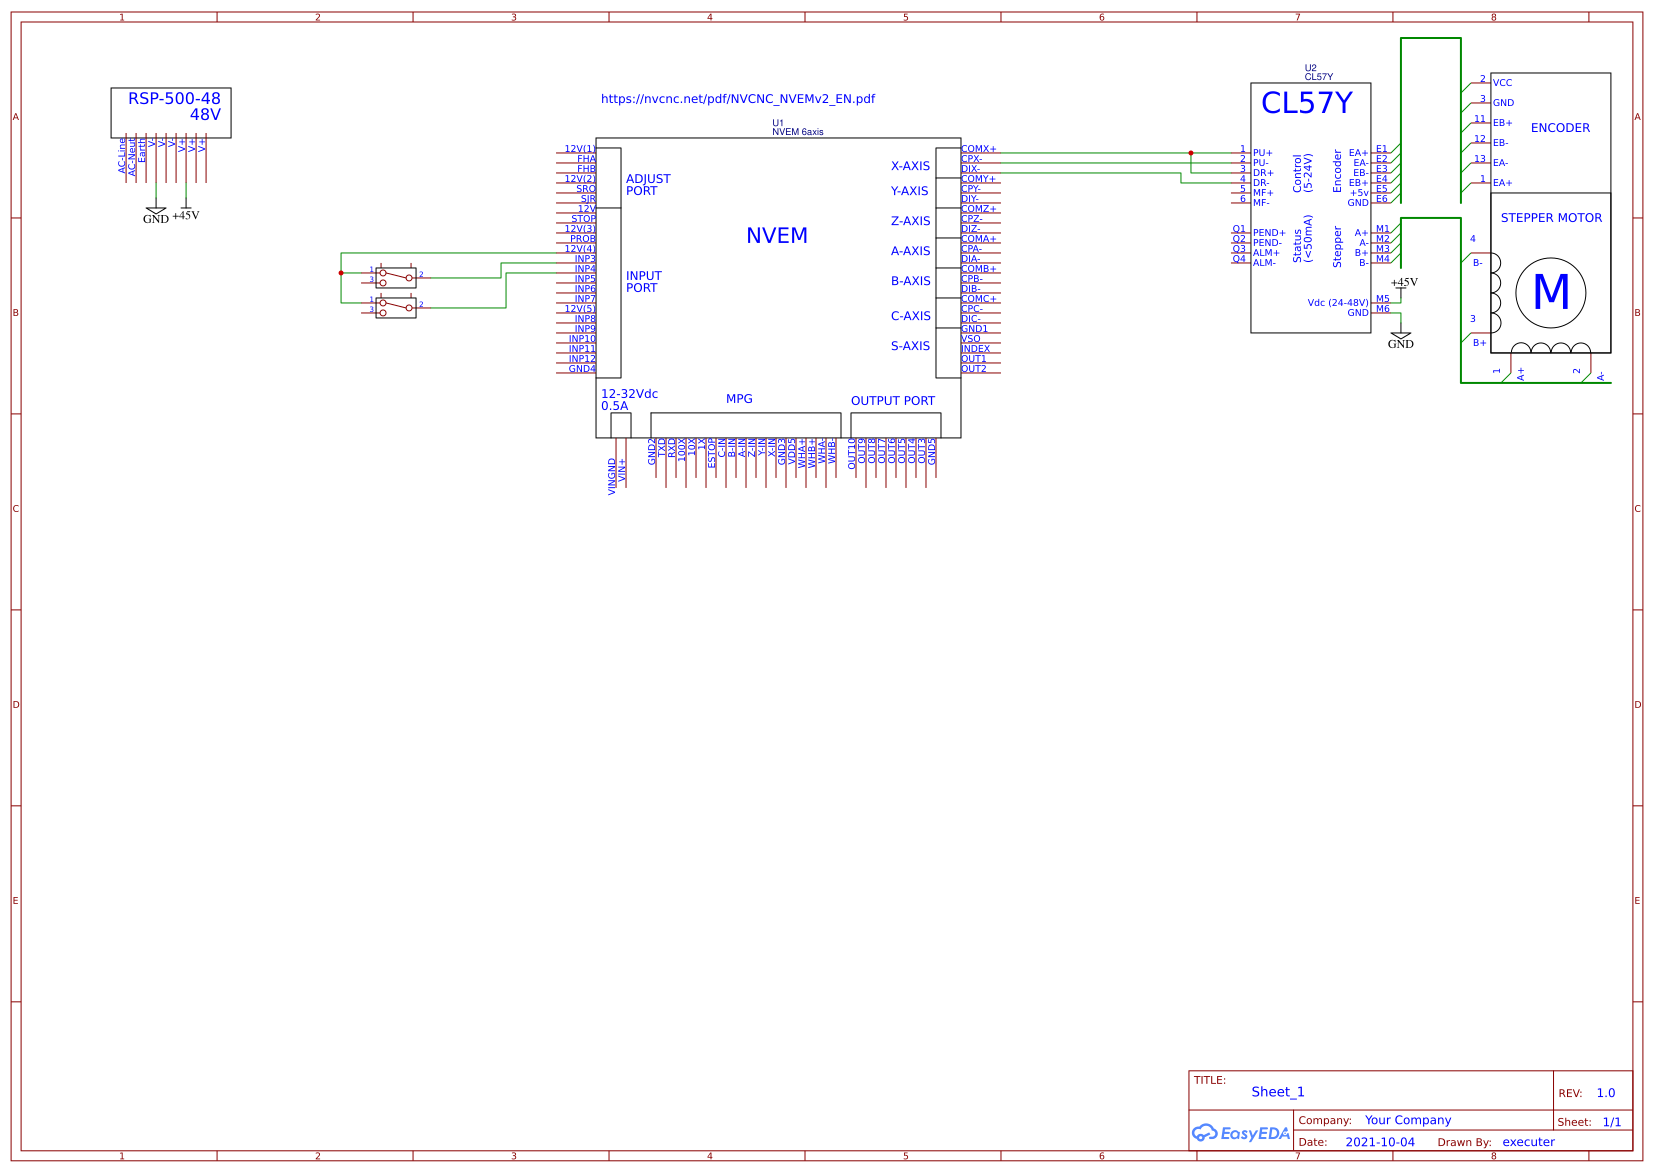Screen dimensions: 1655x1172
Task: Click the MPG connector section
Action: coord(740,399)
